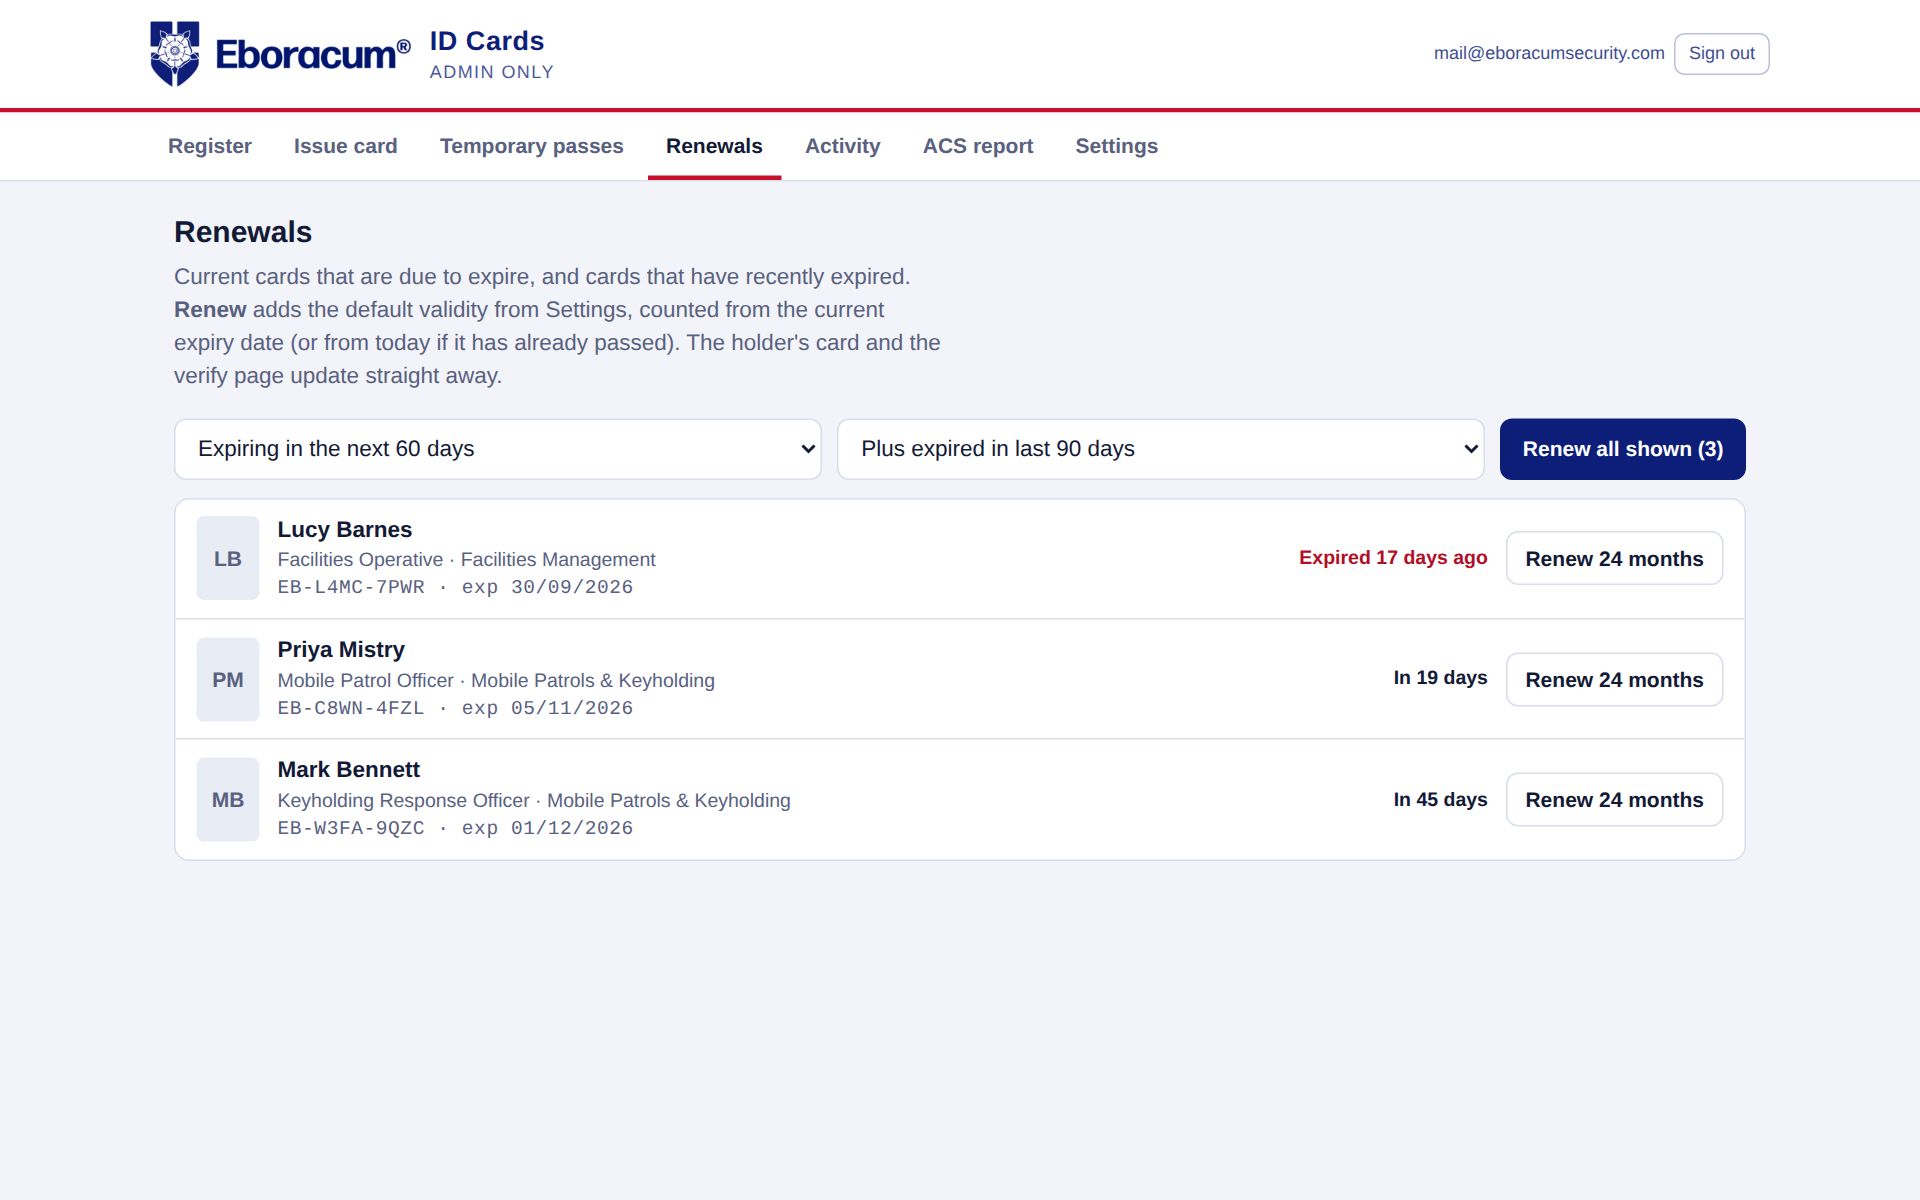Viewport: 1920px width, 1200px height.
Task: Renew Lucy Barnes' card for 24 months
Action: (x=1614, y=558)
